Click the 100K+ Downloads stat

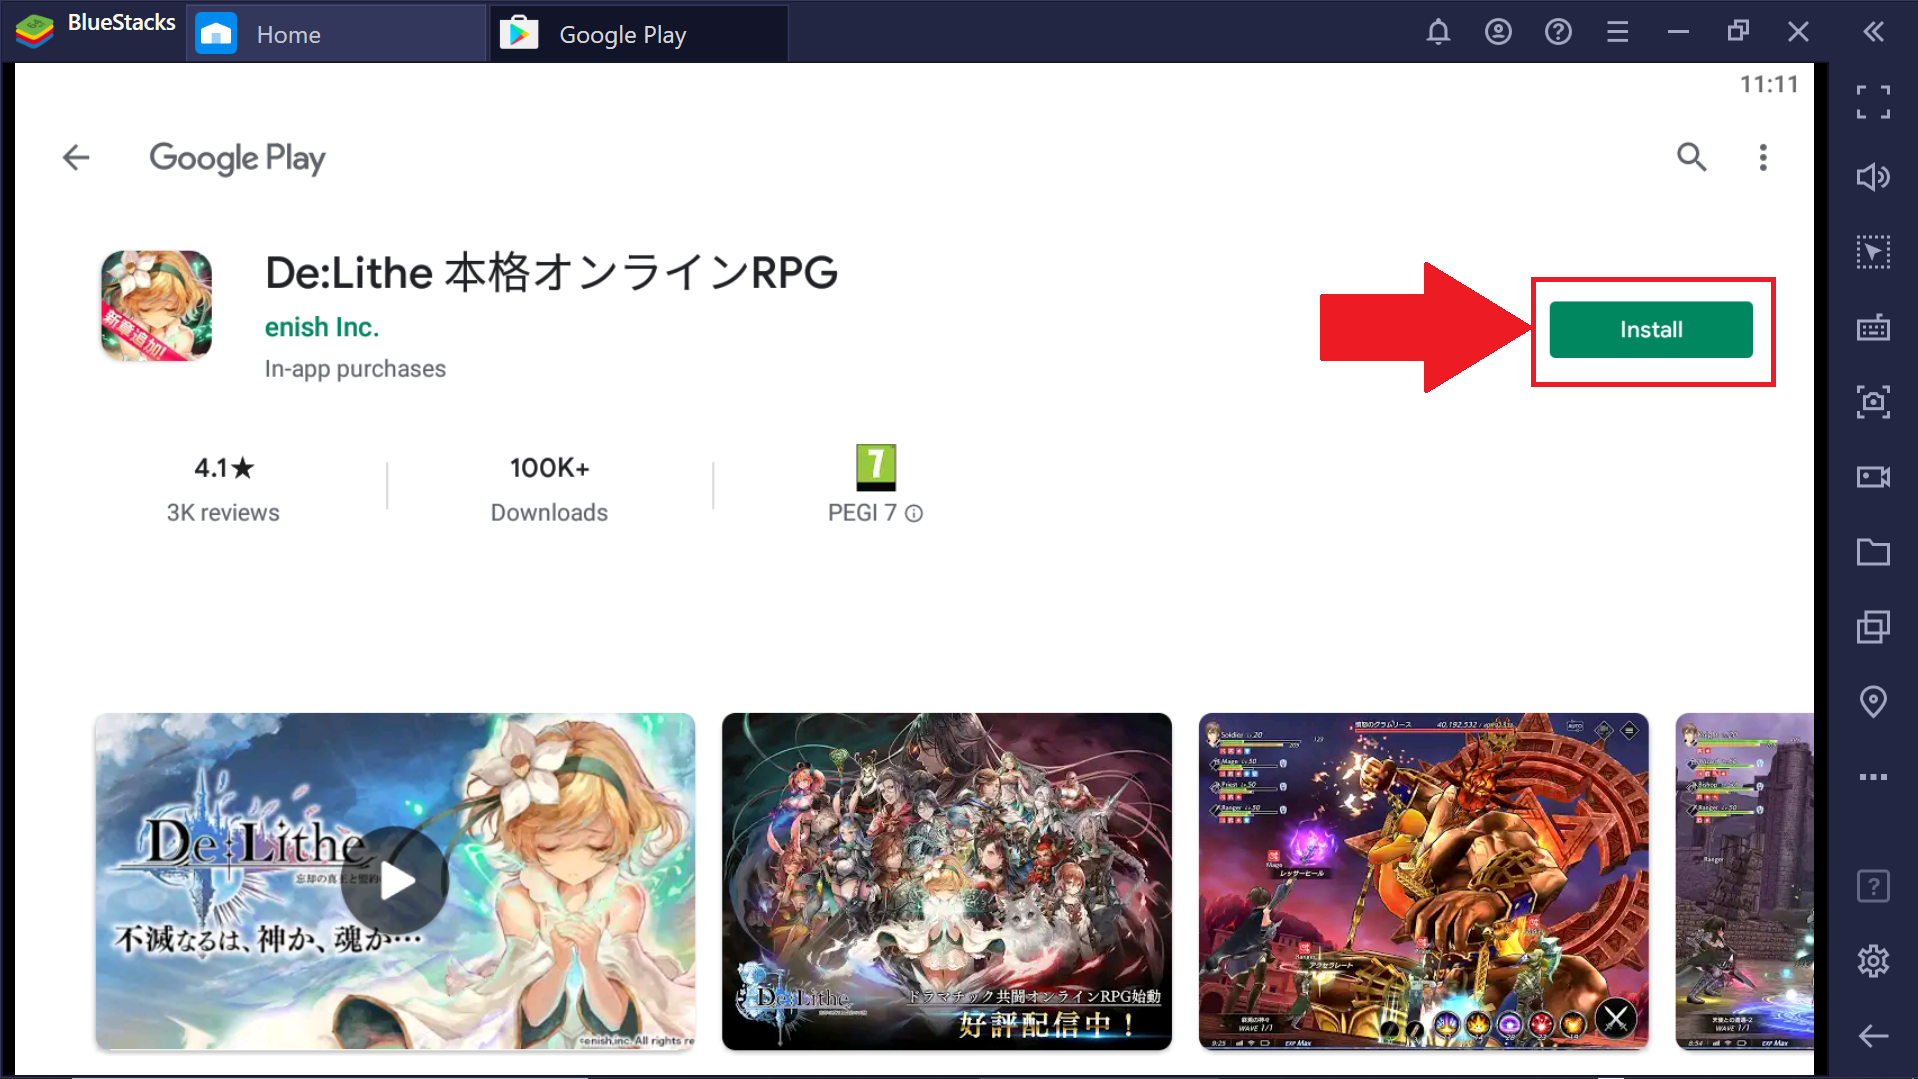(549, 489)
